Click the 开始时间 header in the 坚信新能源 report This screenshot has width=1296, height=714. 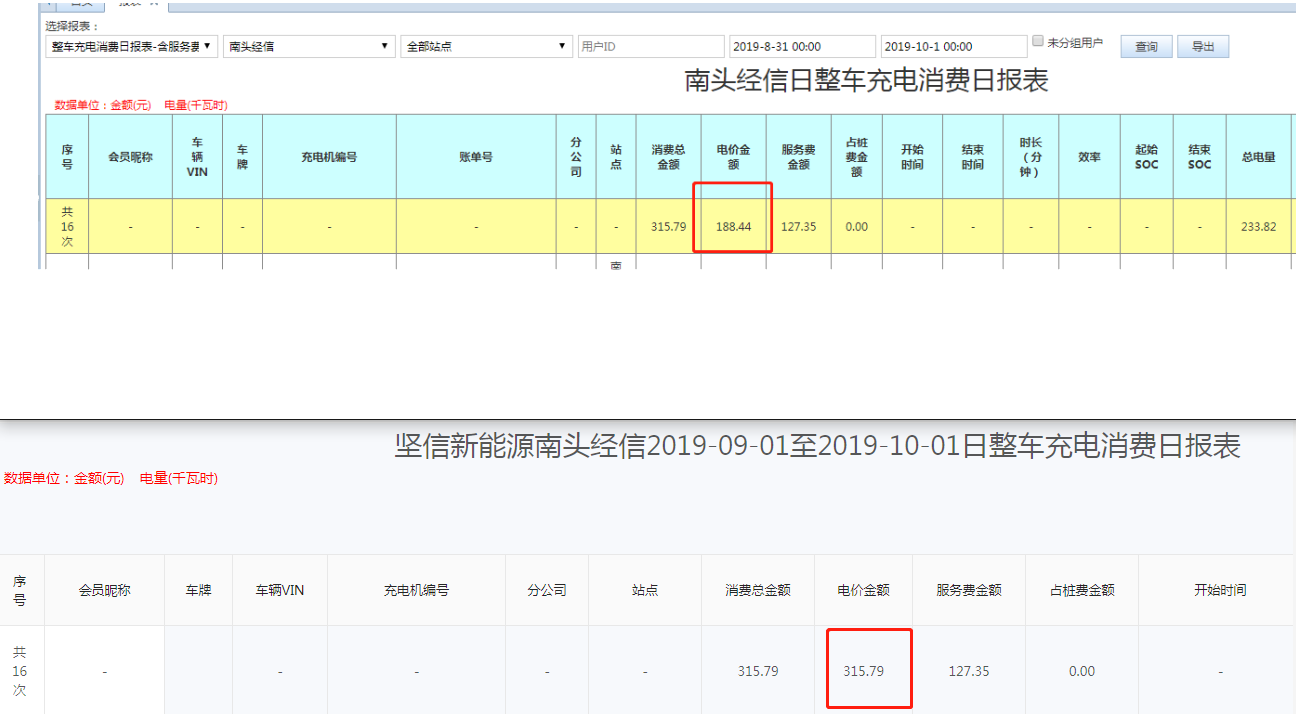pyautogui.click(x=1220, y=590)
